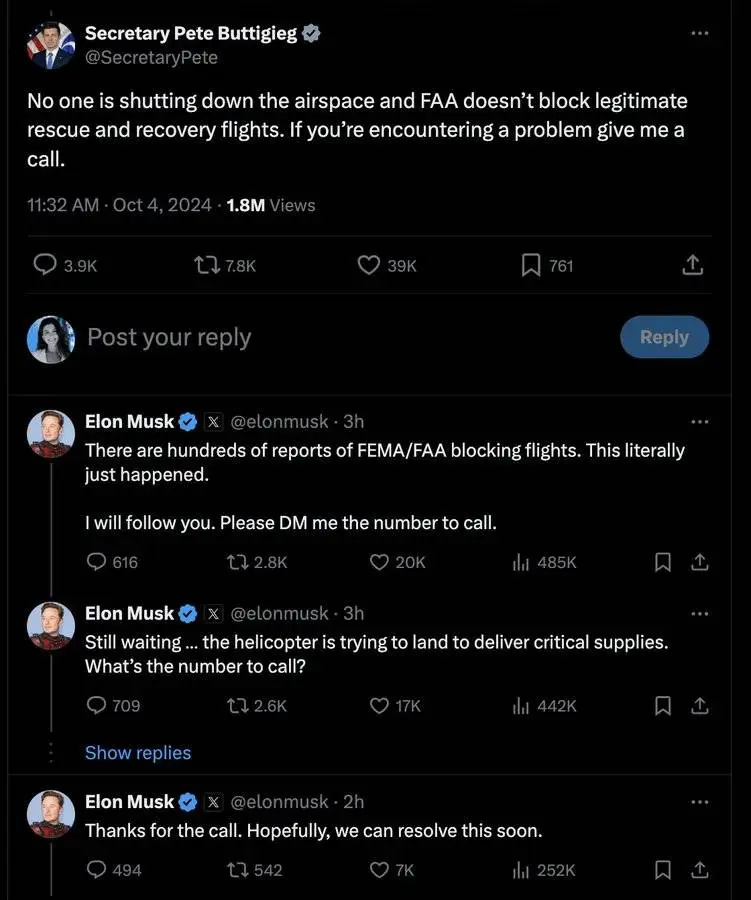The width and height of the screenshot is (751, 900).
Task: View analytics for the 485K views reply
Action: pos(520,562)
